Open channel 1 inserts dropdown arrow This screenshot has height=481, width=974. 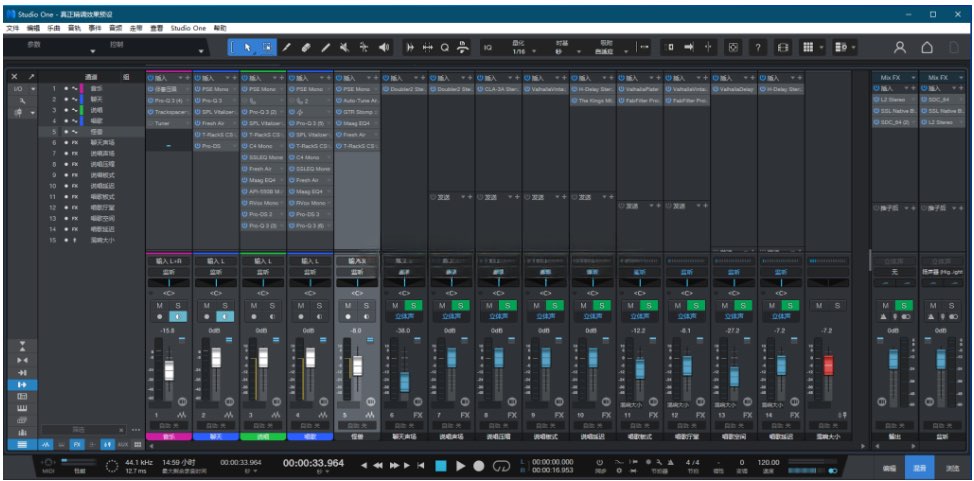[x=181, y=78]
